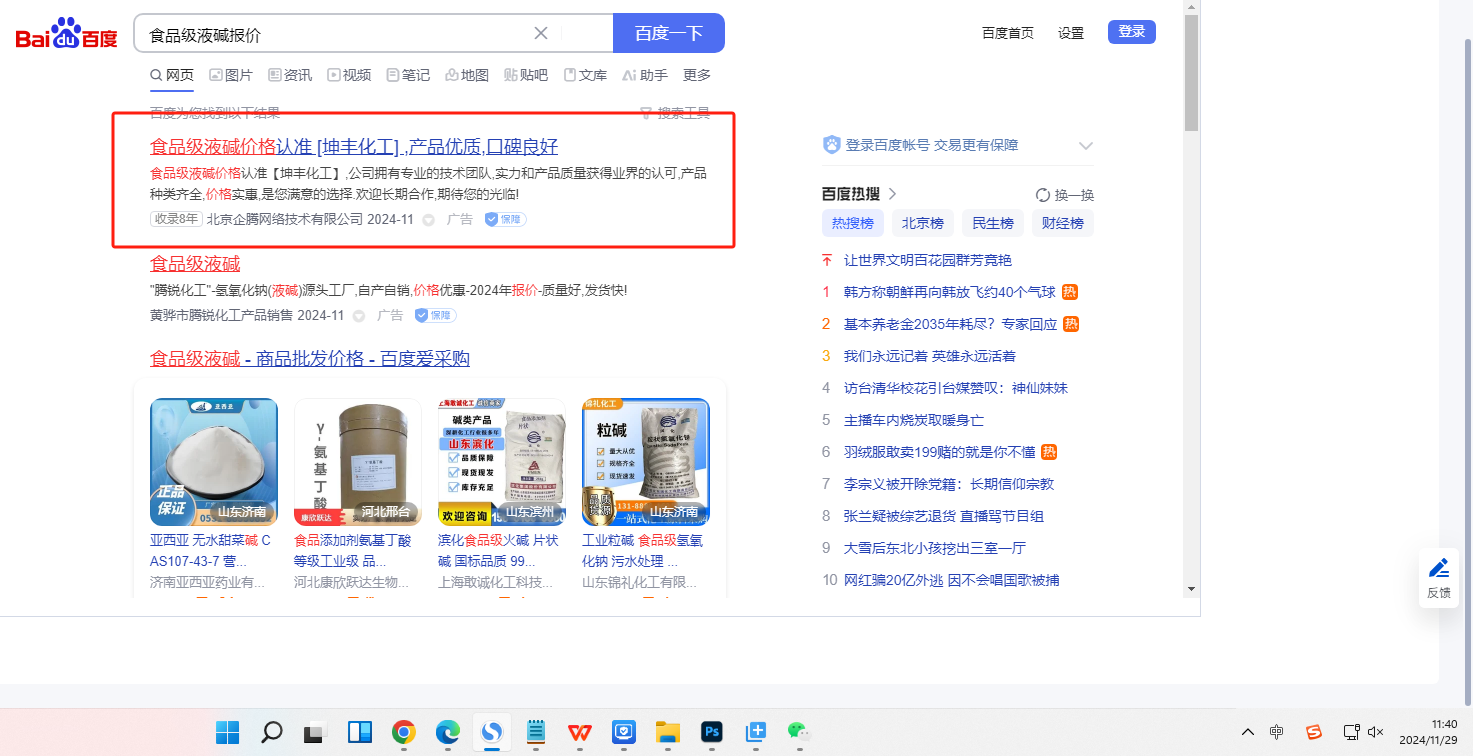The image size is (1473, 756).
Task: Click the 保障 badge on the 北京企腾 result
Action: pos(506,219)
